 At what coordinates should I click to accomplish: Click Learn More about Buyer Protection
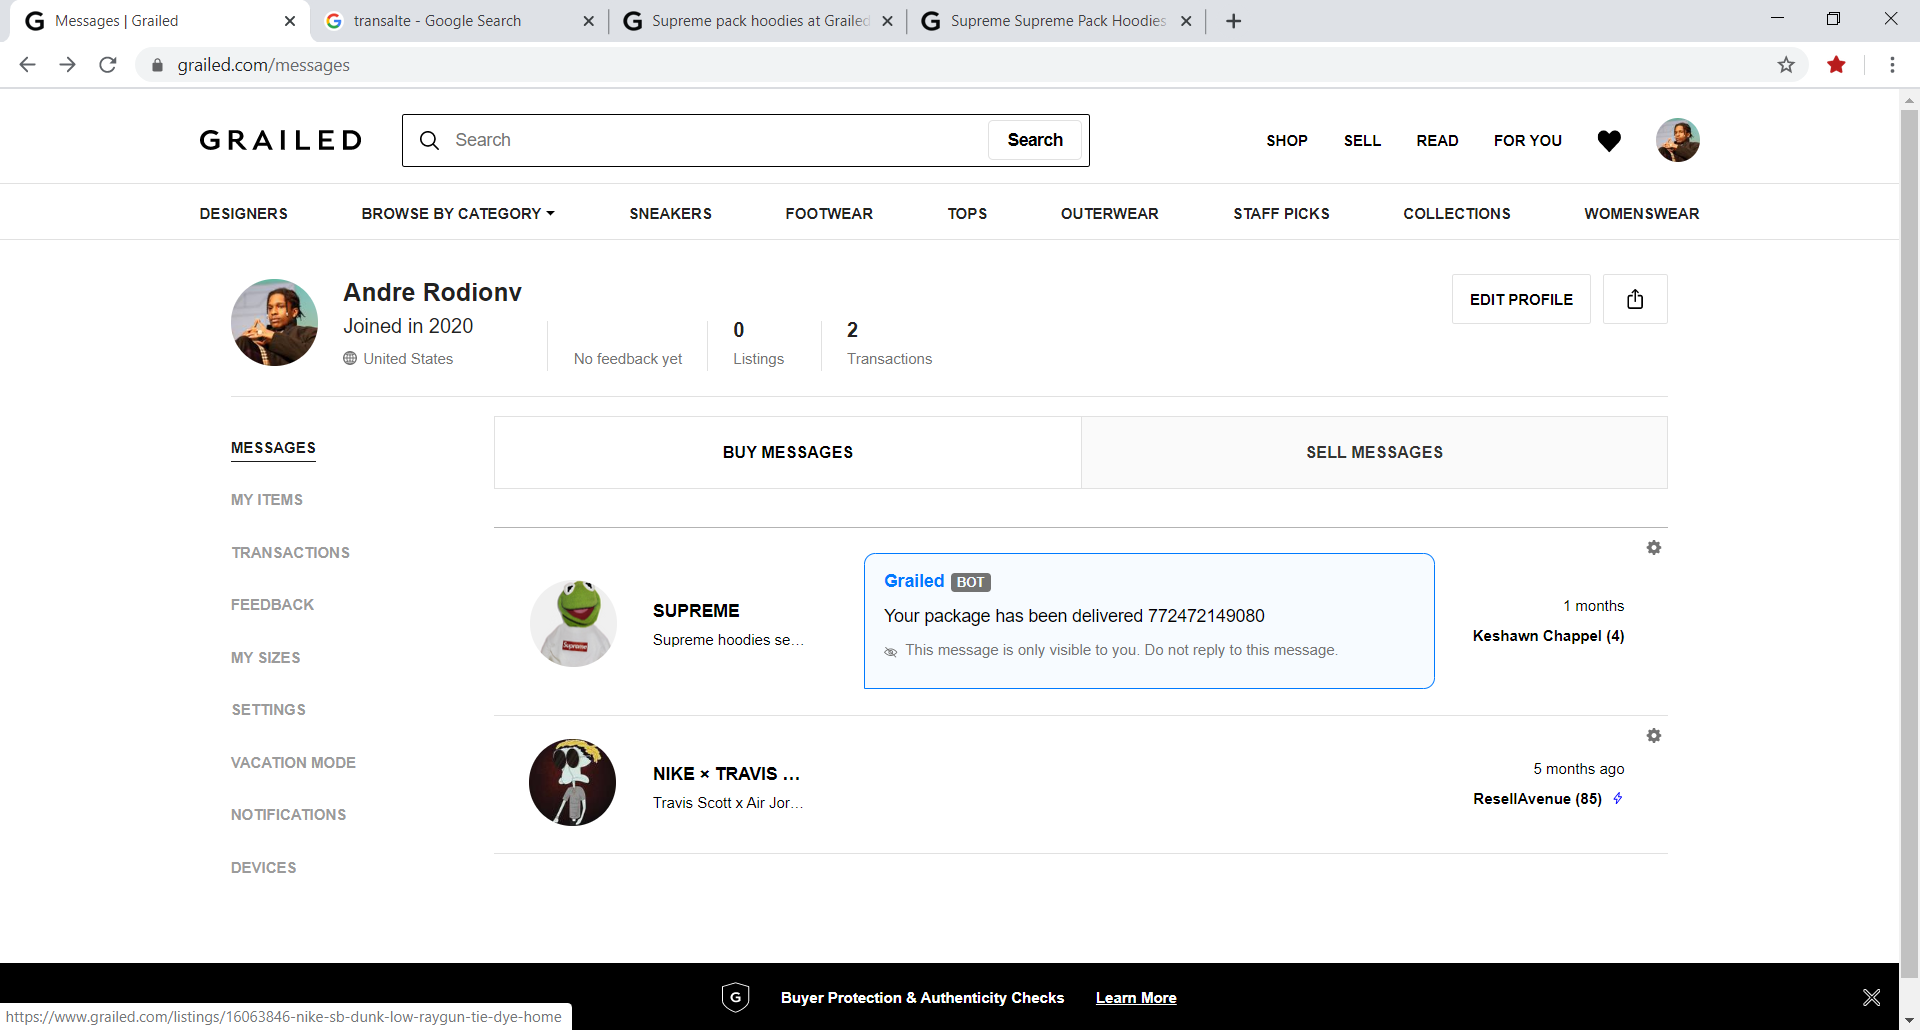tap(1136, 998)
